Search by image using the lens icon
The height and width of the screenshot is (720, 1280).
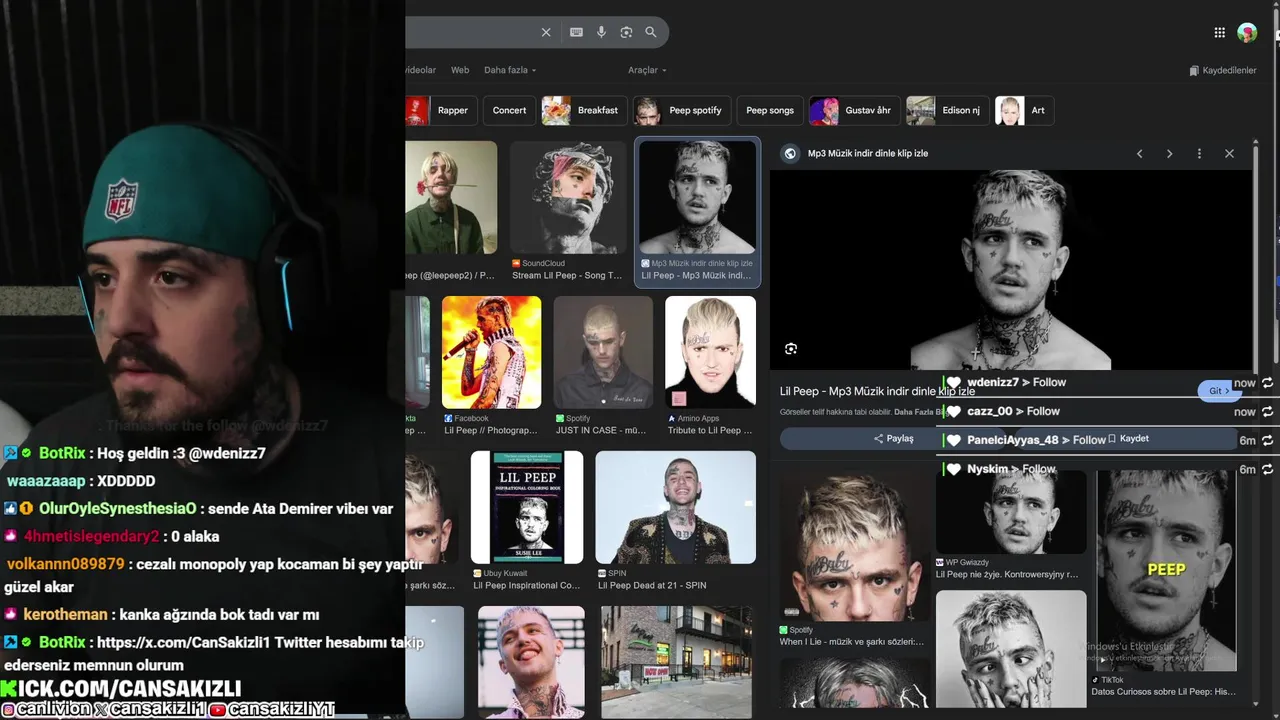pyautogui.click(x=626, y=32)
